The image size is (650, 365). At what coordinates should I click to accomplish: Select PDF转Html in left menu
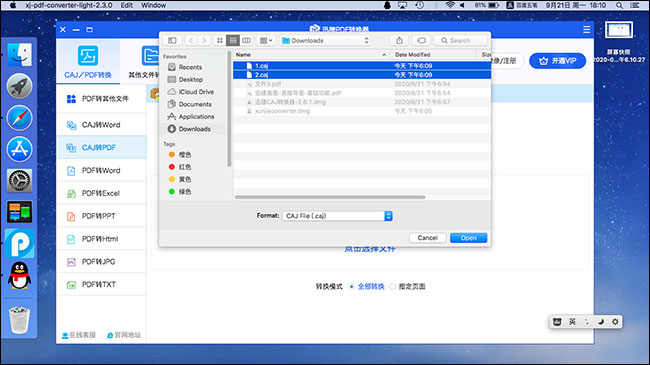tap(101, 239)
